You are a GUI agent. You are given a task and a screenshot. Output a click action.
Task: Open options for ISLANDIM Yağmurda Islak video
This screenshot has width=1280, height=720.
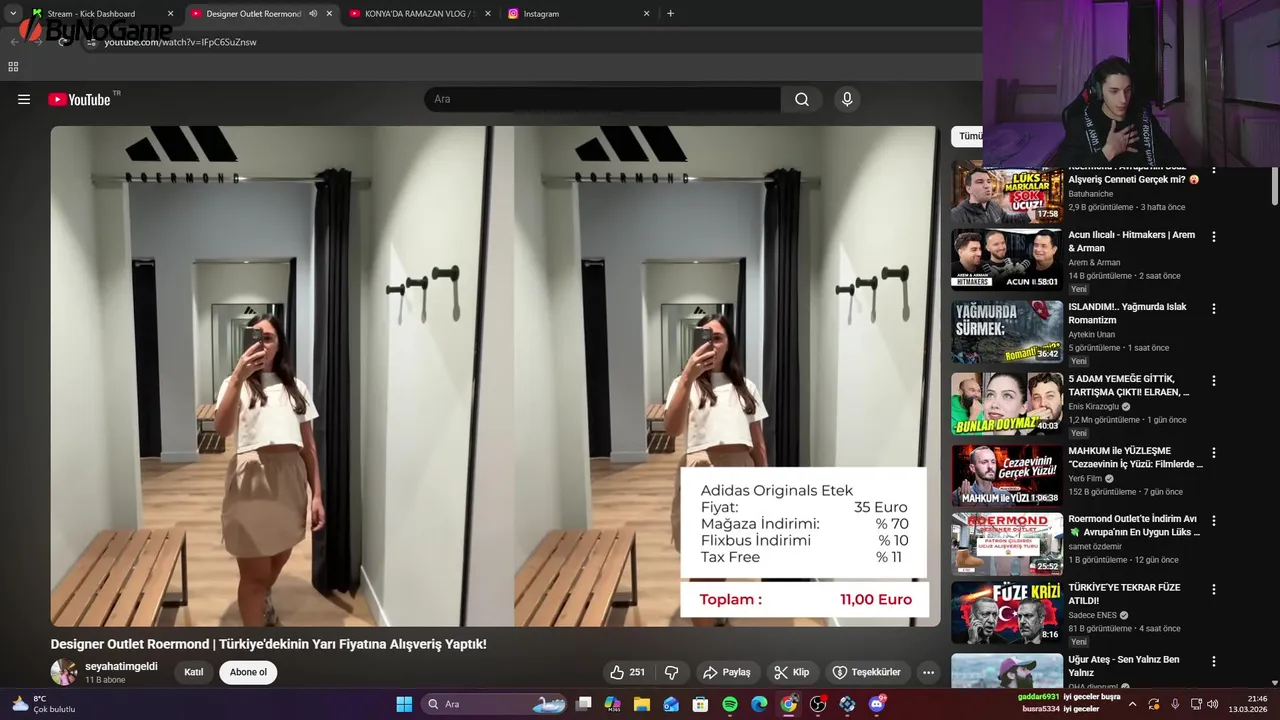pyautogui.click(x=1214, y=309)
